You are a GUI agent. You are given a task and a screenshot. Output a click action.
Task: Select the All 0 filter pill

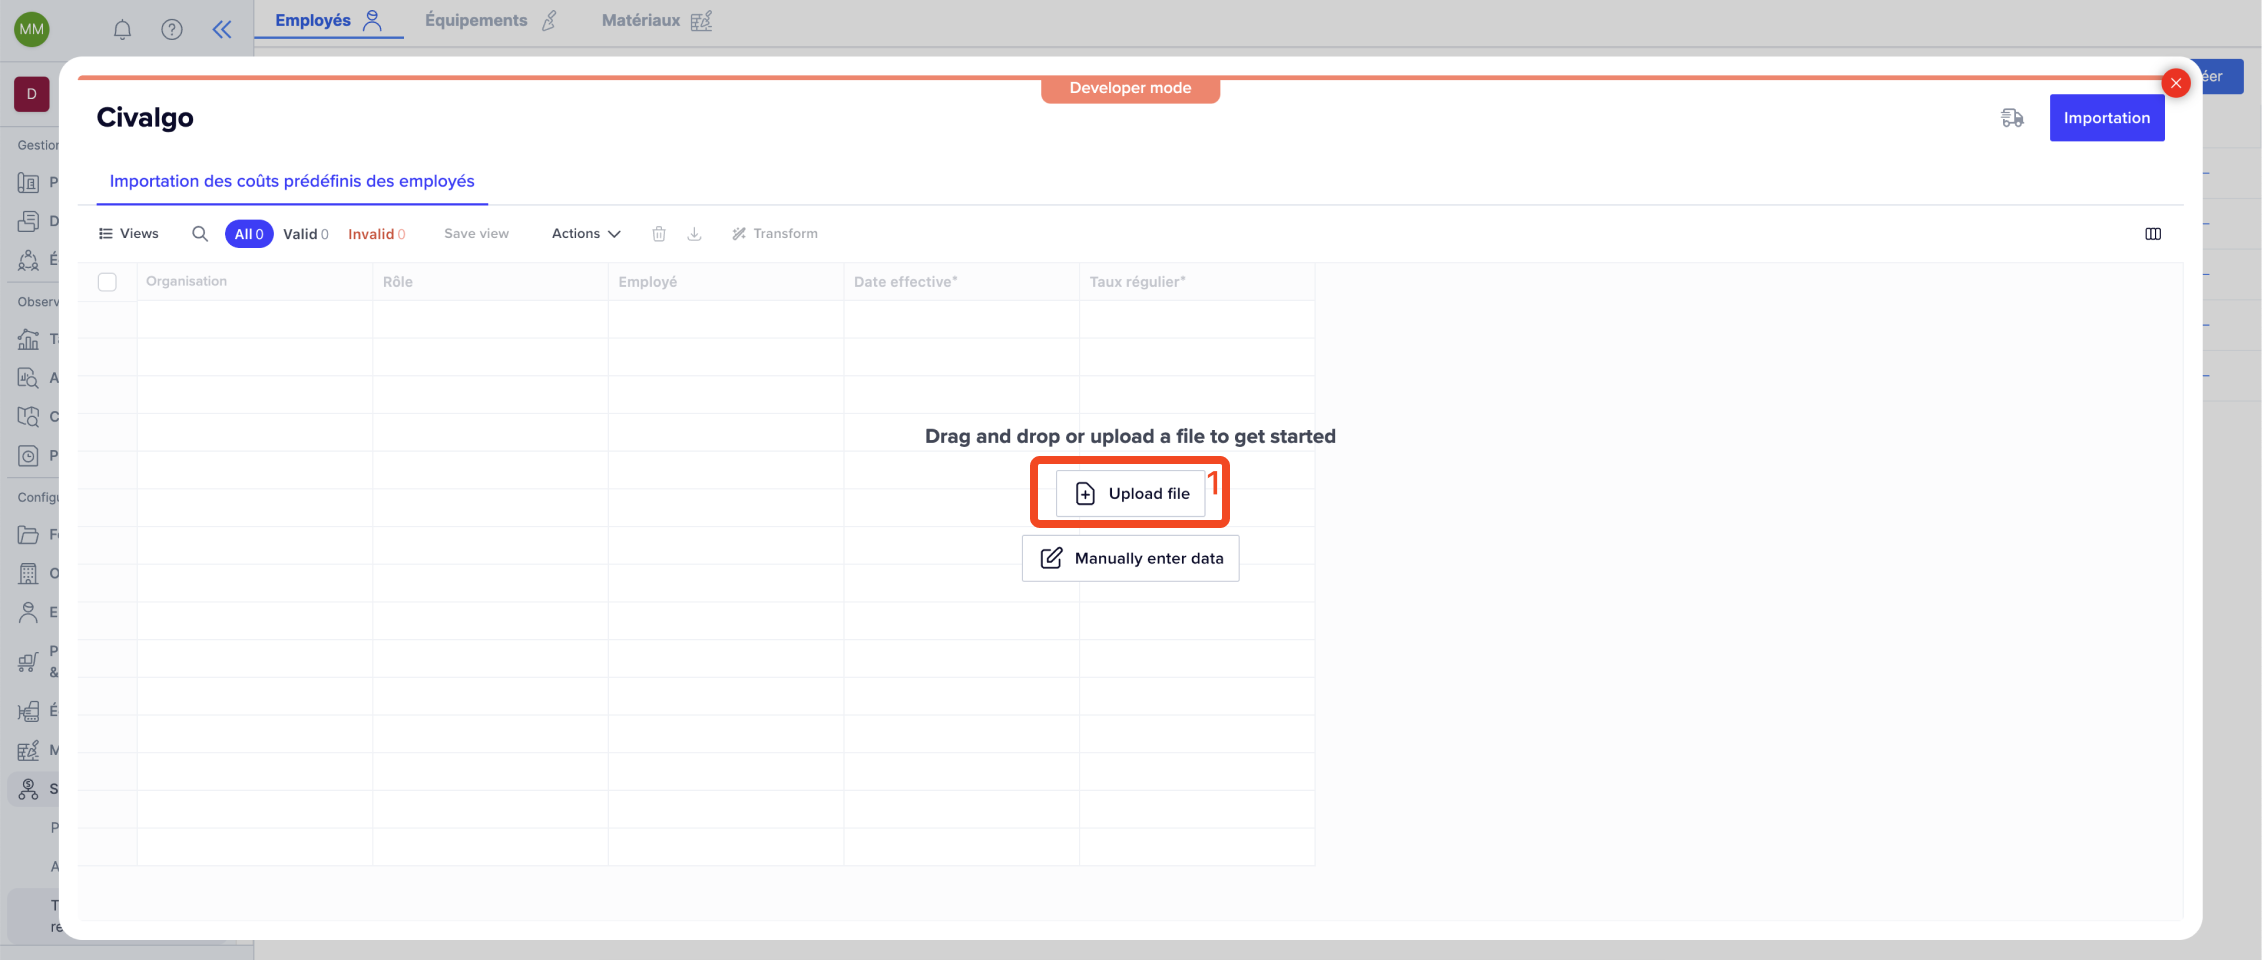(x=249, y=234)
